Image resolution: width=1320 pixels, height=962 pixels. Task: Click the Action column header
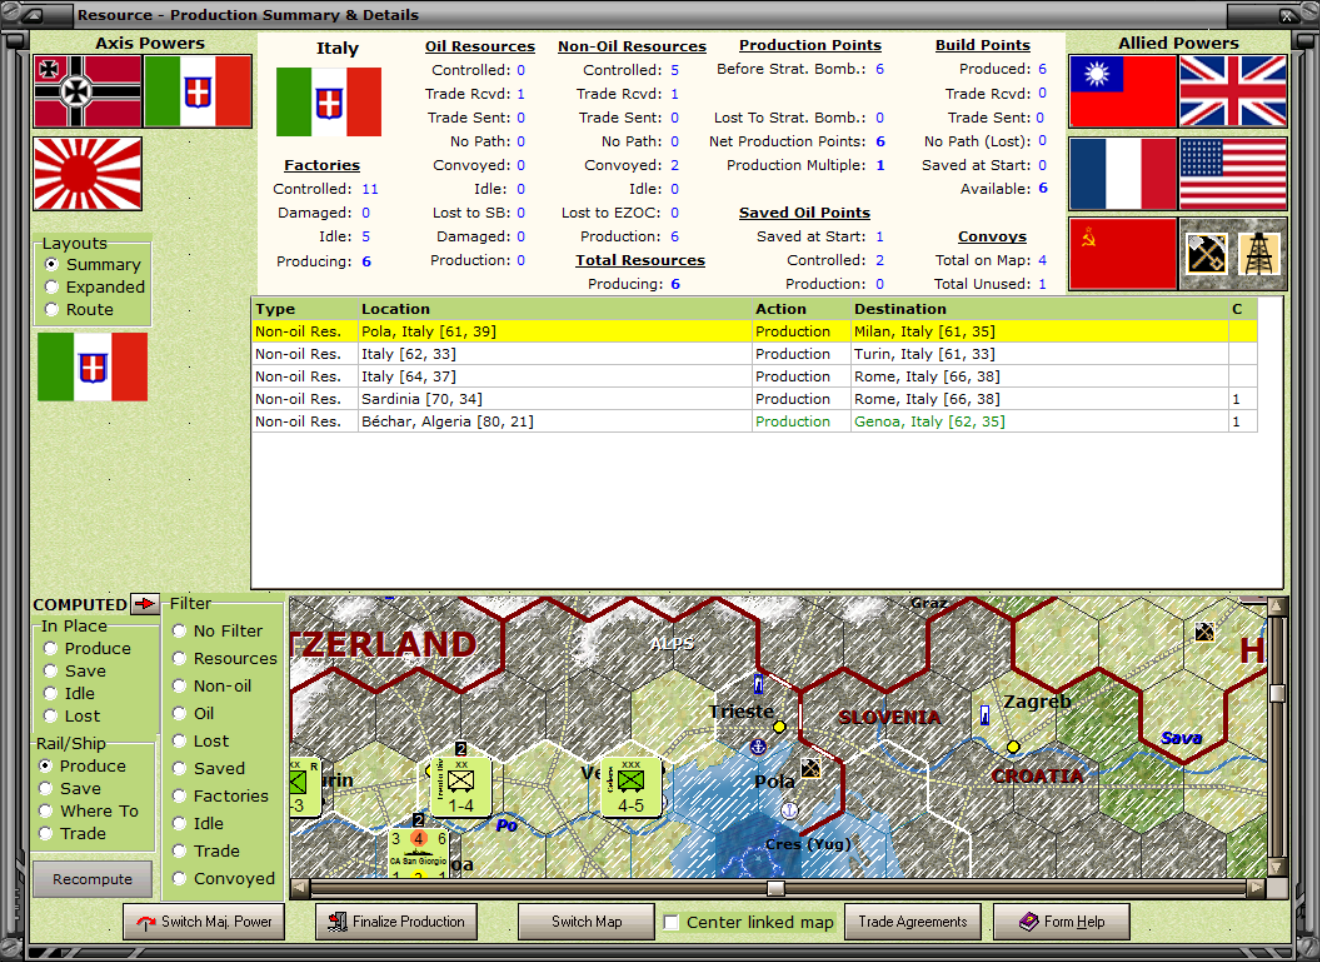point(800,309)
